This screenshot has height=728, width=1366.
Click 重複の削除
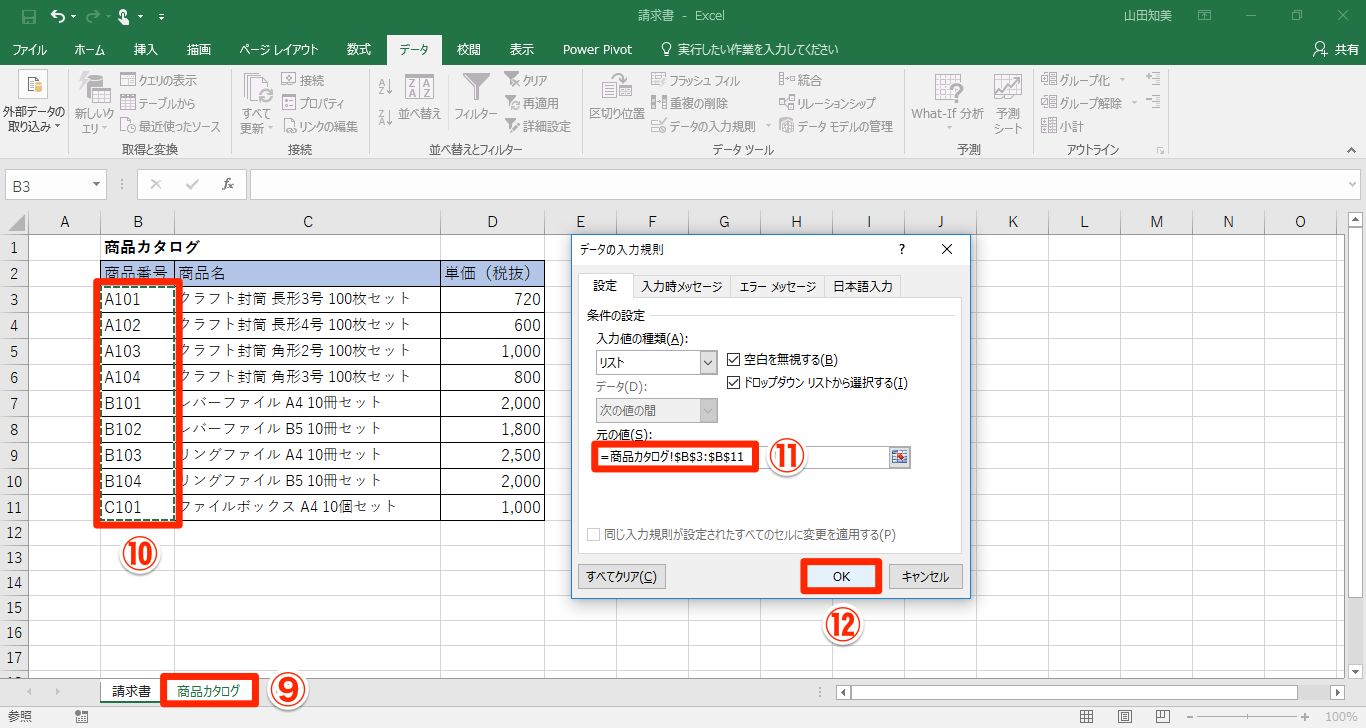pyautogui.click(x=690, y=103)
